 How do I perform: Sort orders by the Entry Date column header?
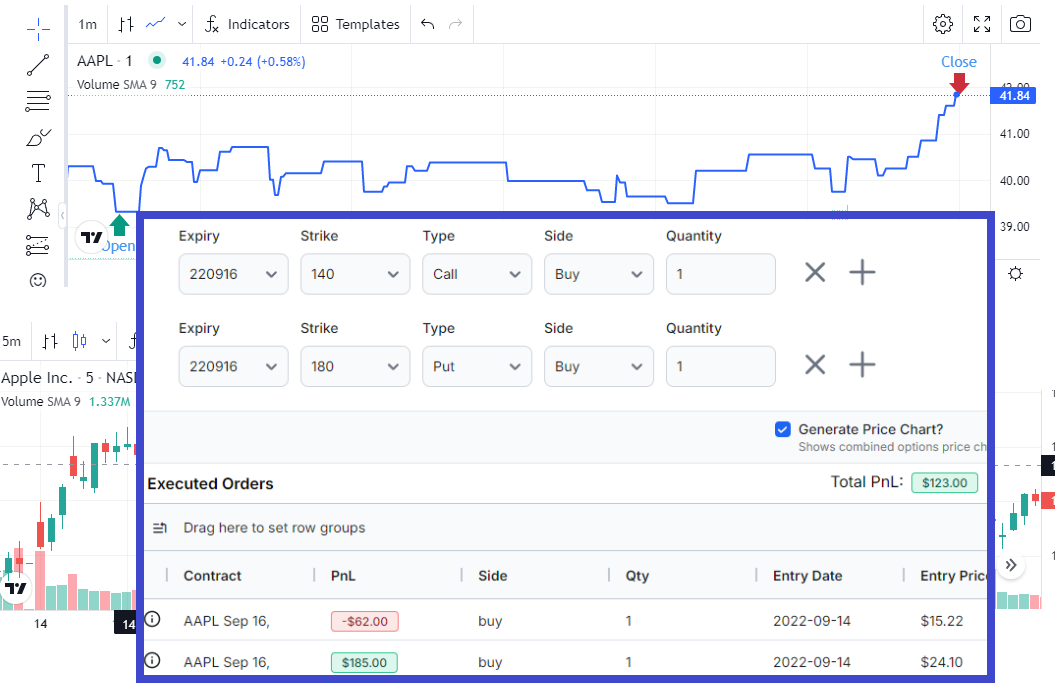click(x=807, y=575)
